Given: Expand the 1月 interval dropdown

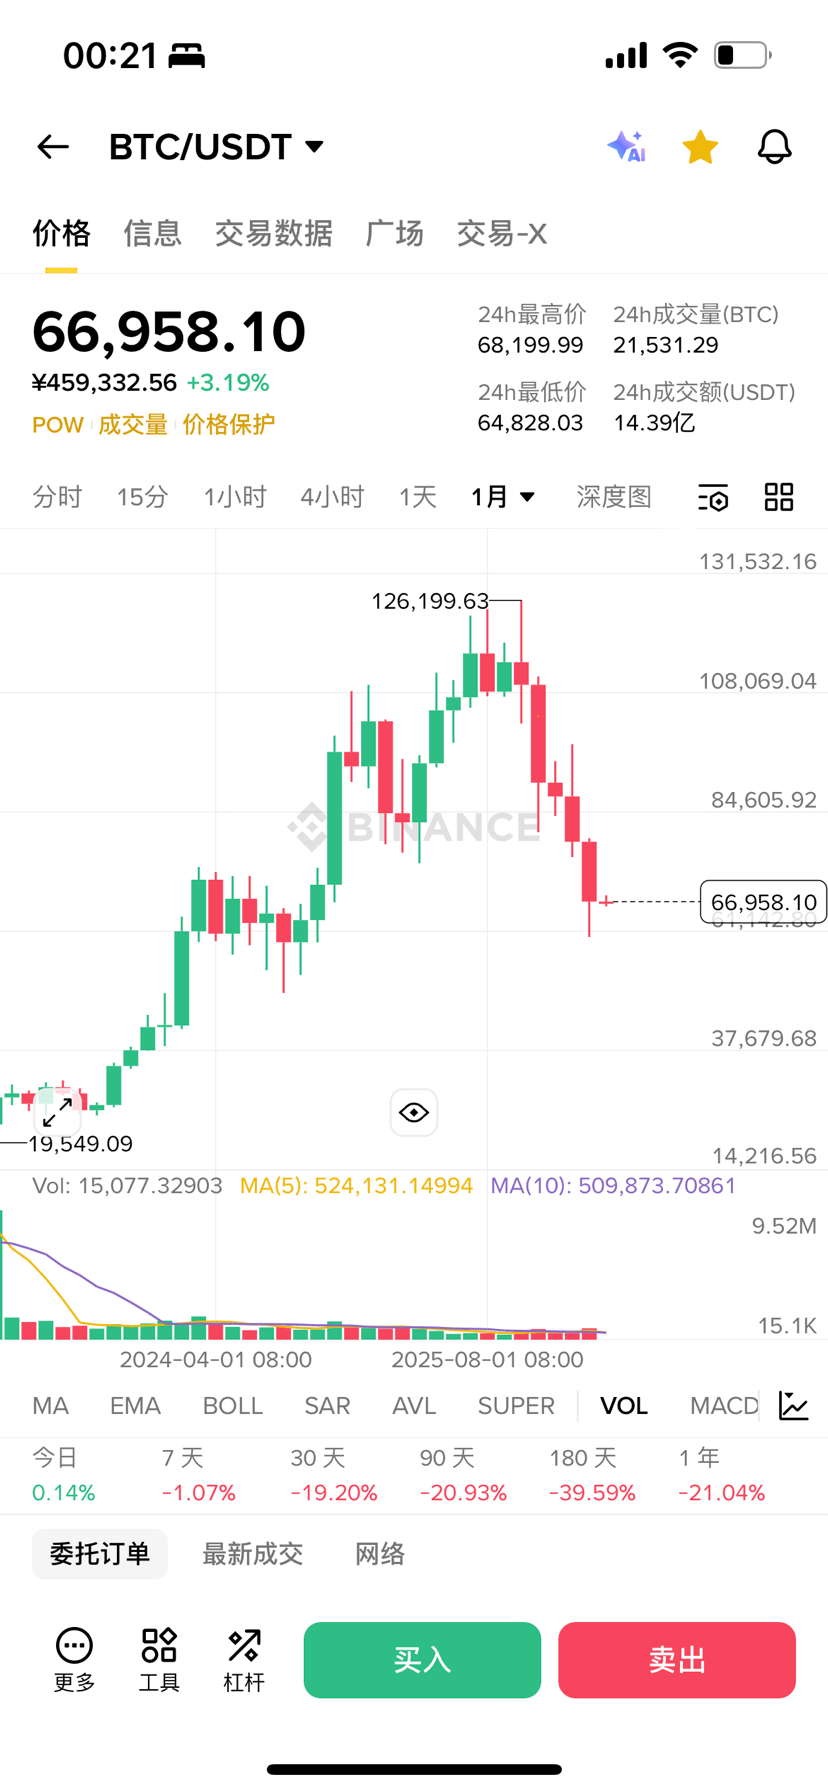Looking at the screenshot, I should tap(503, 497).
